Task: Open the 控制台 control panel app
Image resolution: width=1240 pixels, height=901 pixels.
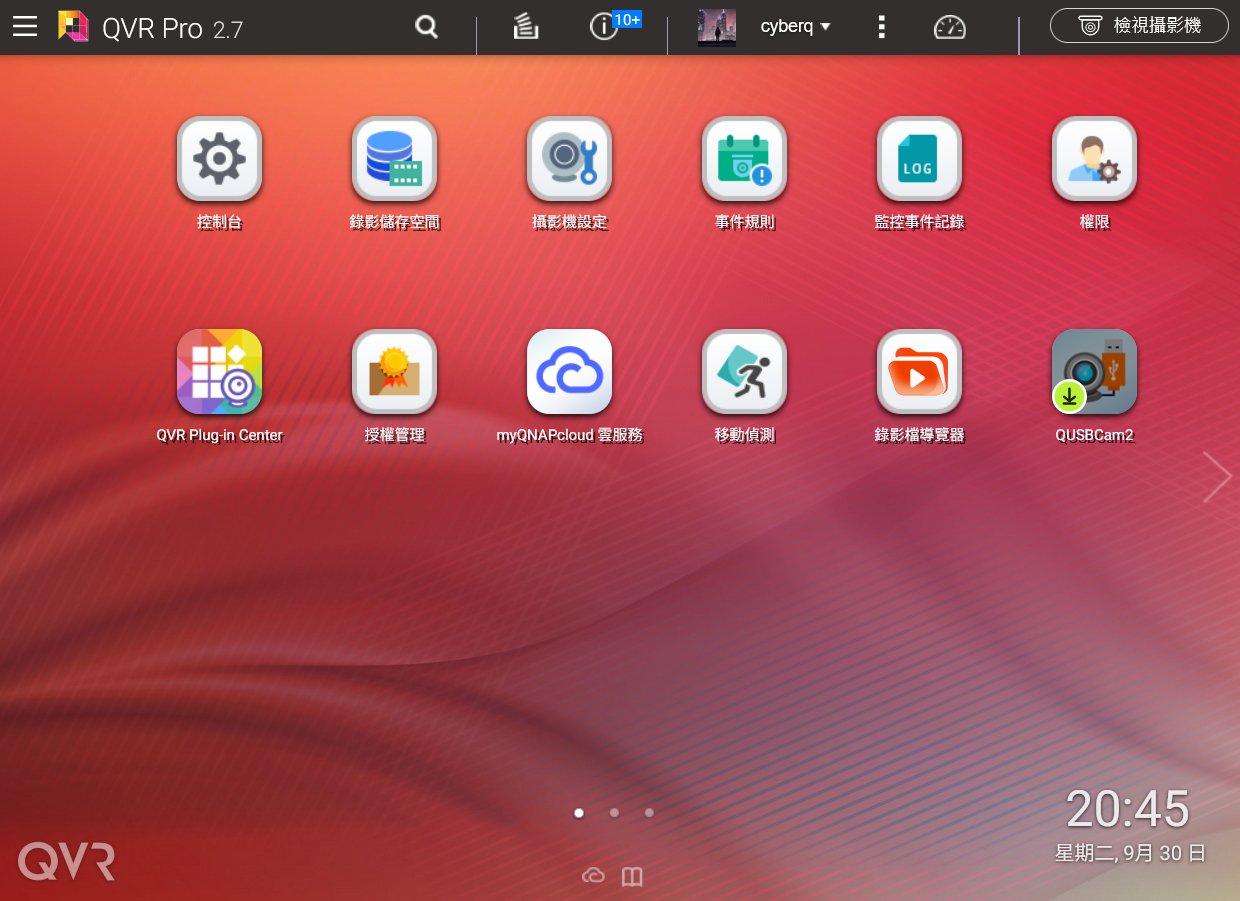Action: [x=219, y=159]
